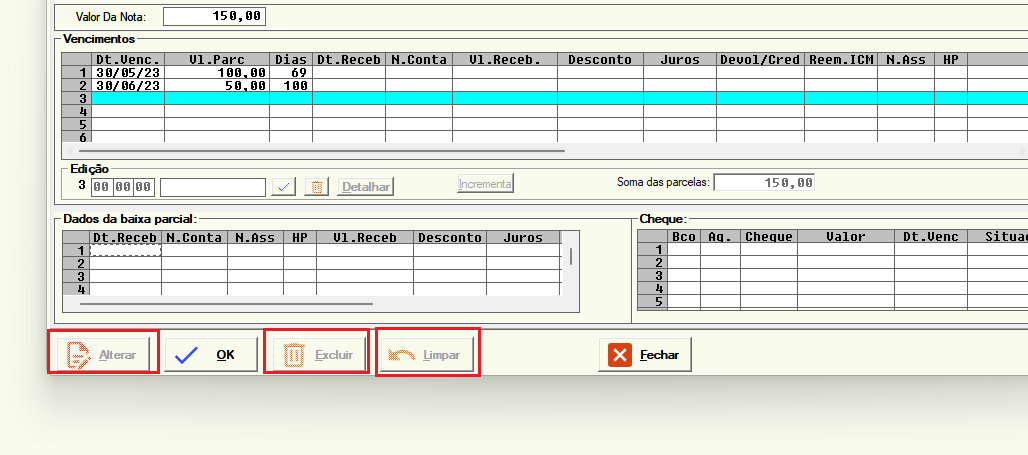This screenshot has width=1028, height=455.
Task: Select row 1 date 30/05/23 cell
Action: coord(127,73)
